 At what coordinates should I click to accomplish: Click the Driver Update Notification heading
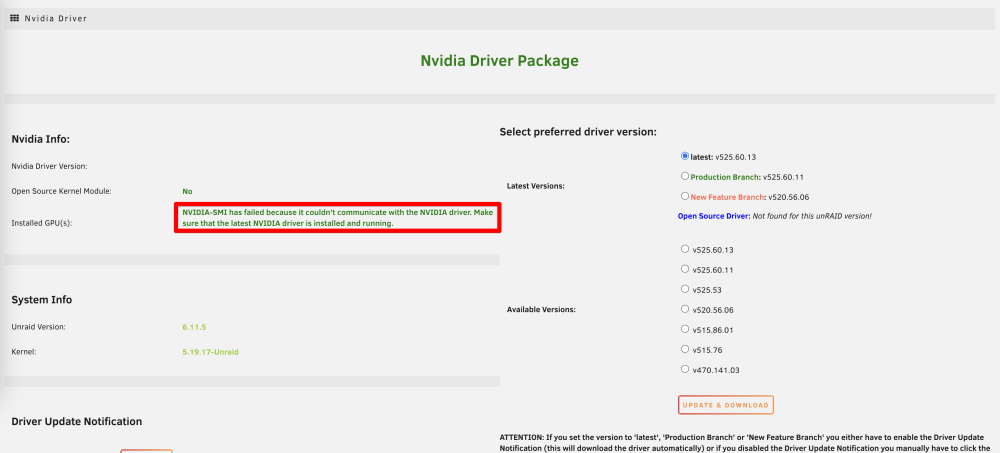pos(77,421)
